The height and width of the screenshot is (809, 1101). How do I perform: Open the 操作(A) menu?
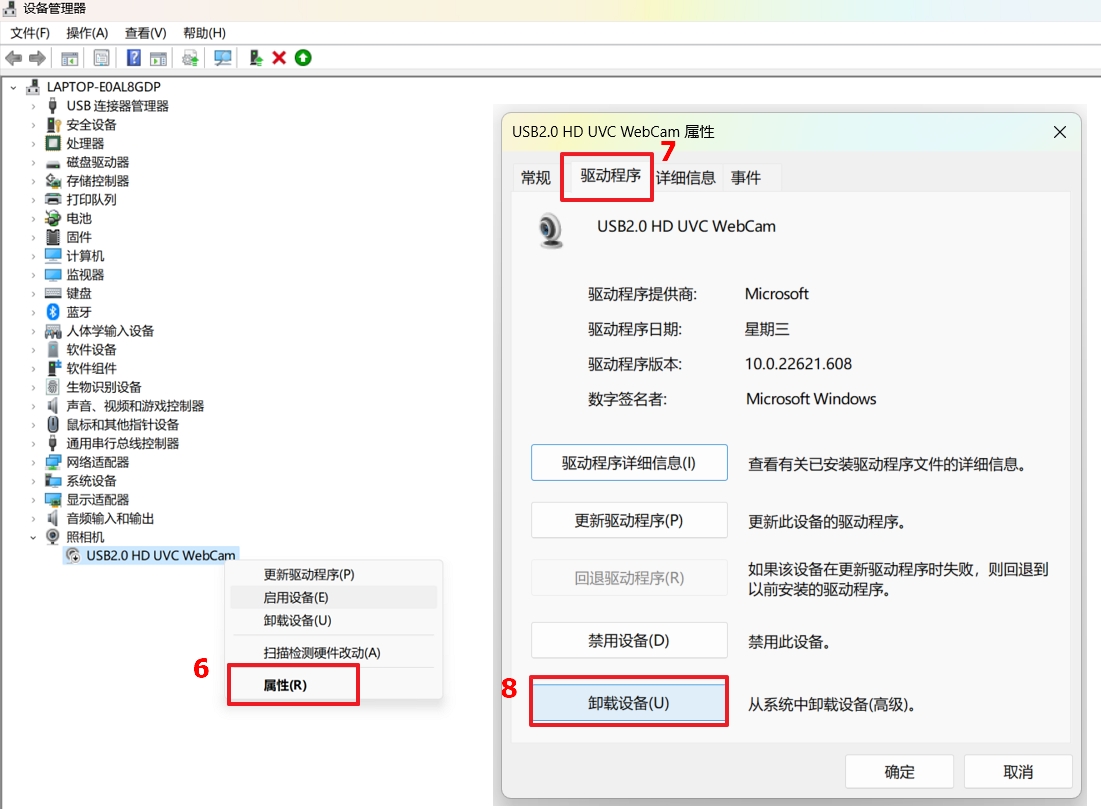[x=87, y=33]
